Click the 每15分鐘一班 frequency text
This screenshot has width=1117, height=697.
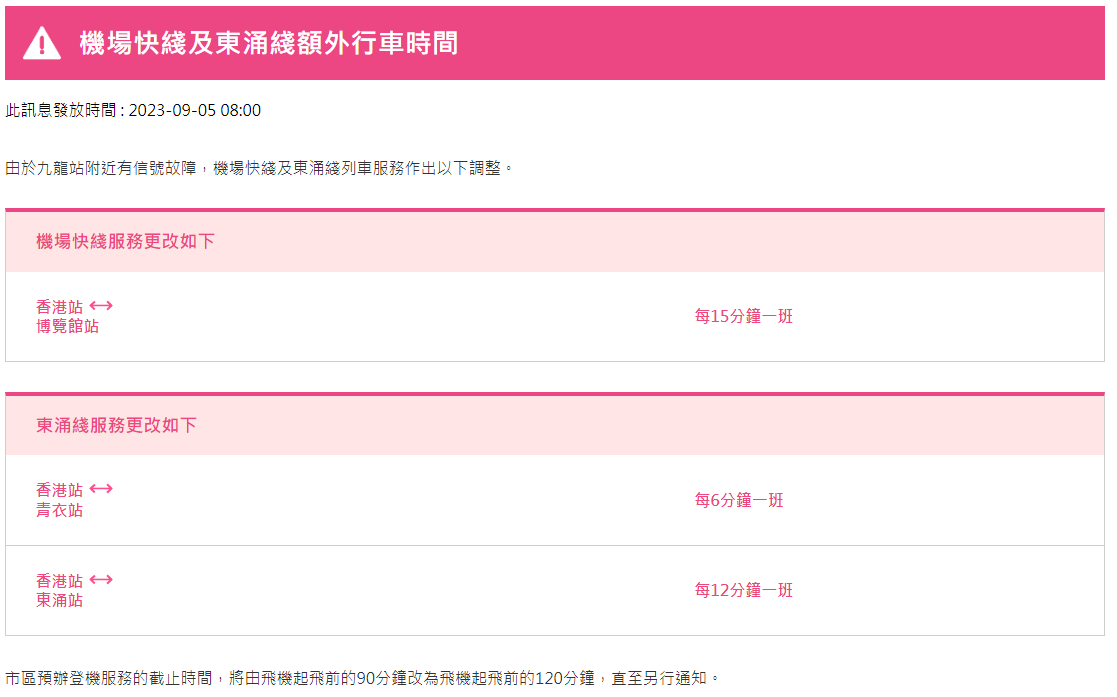pos(743,317)
